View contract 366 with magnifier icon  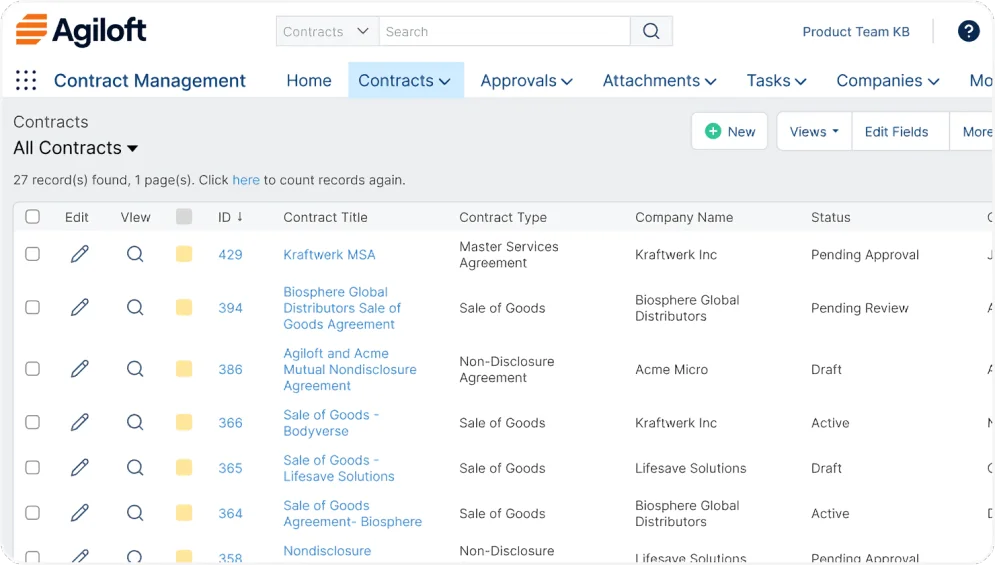(135, 422)
